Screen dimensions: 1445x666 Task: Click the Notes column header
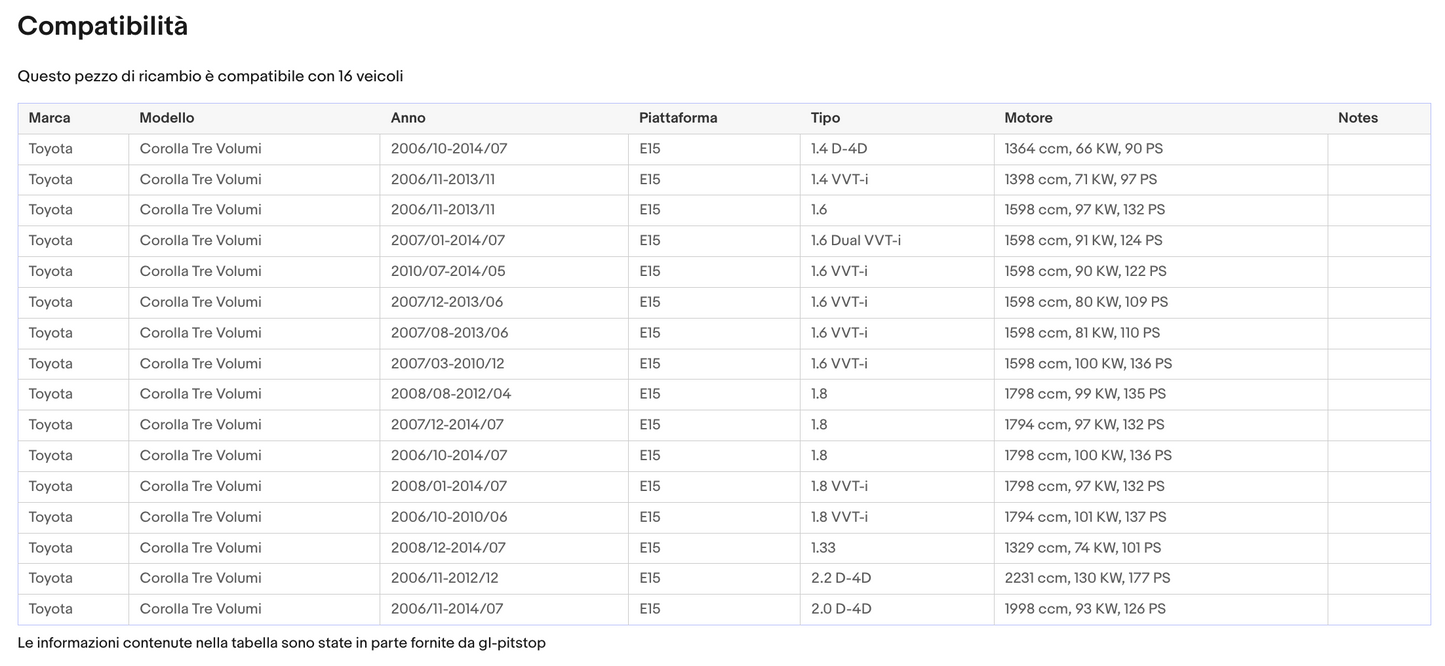(1357, 118)
